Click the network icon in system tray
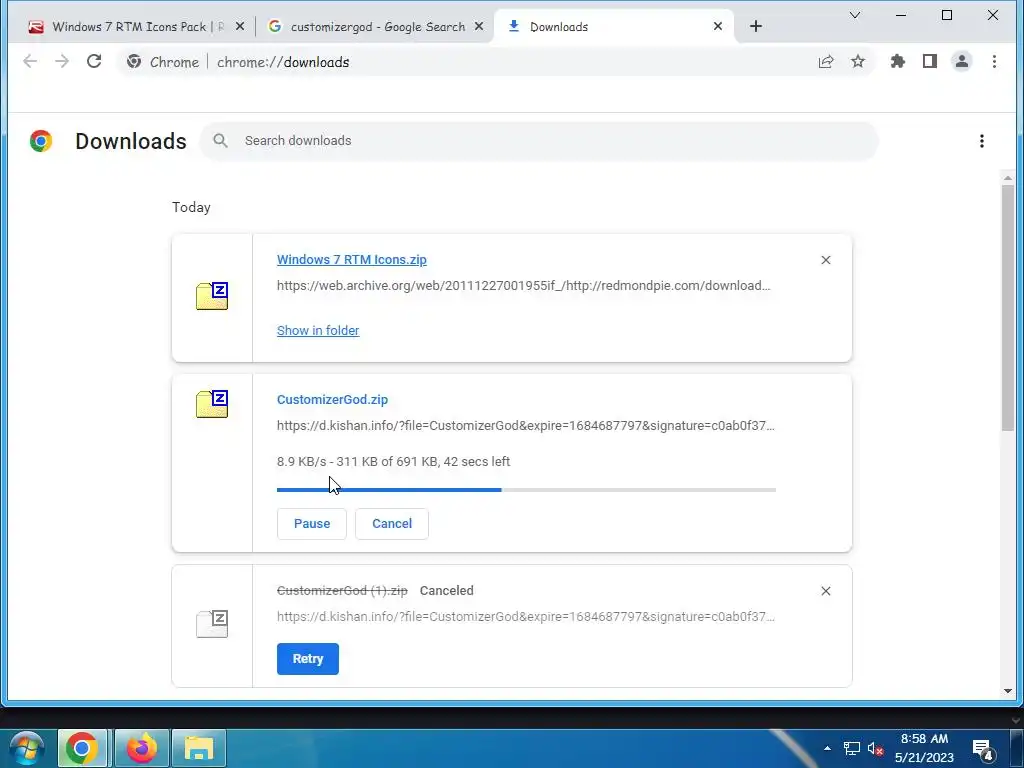This screenshot has height=768, width=1024. coord(851,748)
